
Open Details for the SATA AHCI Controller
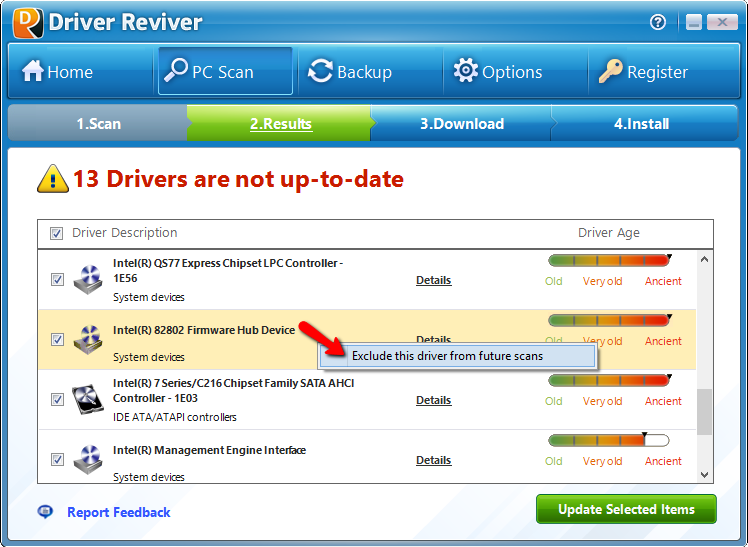coord(433,400)
